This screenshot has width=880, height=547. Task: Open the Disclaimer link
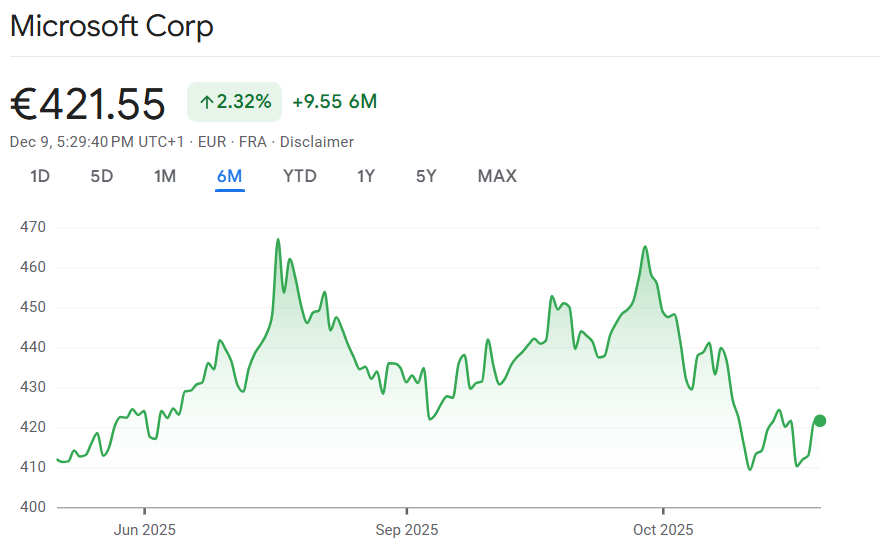click(x=317, y=142)
